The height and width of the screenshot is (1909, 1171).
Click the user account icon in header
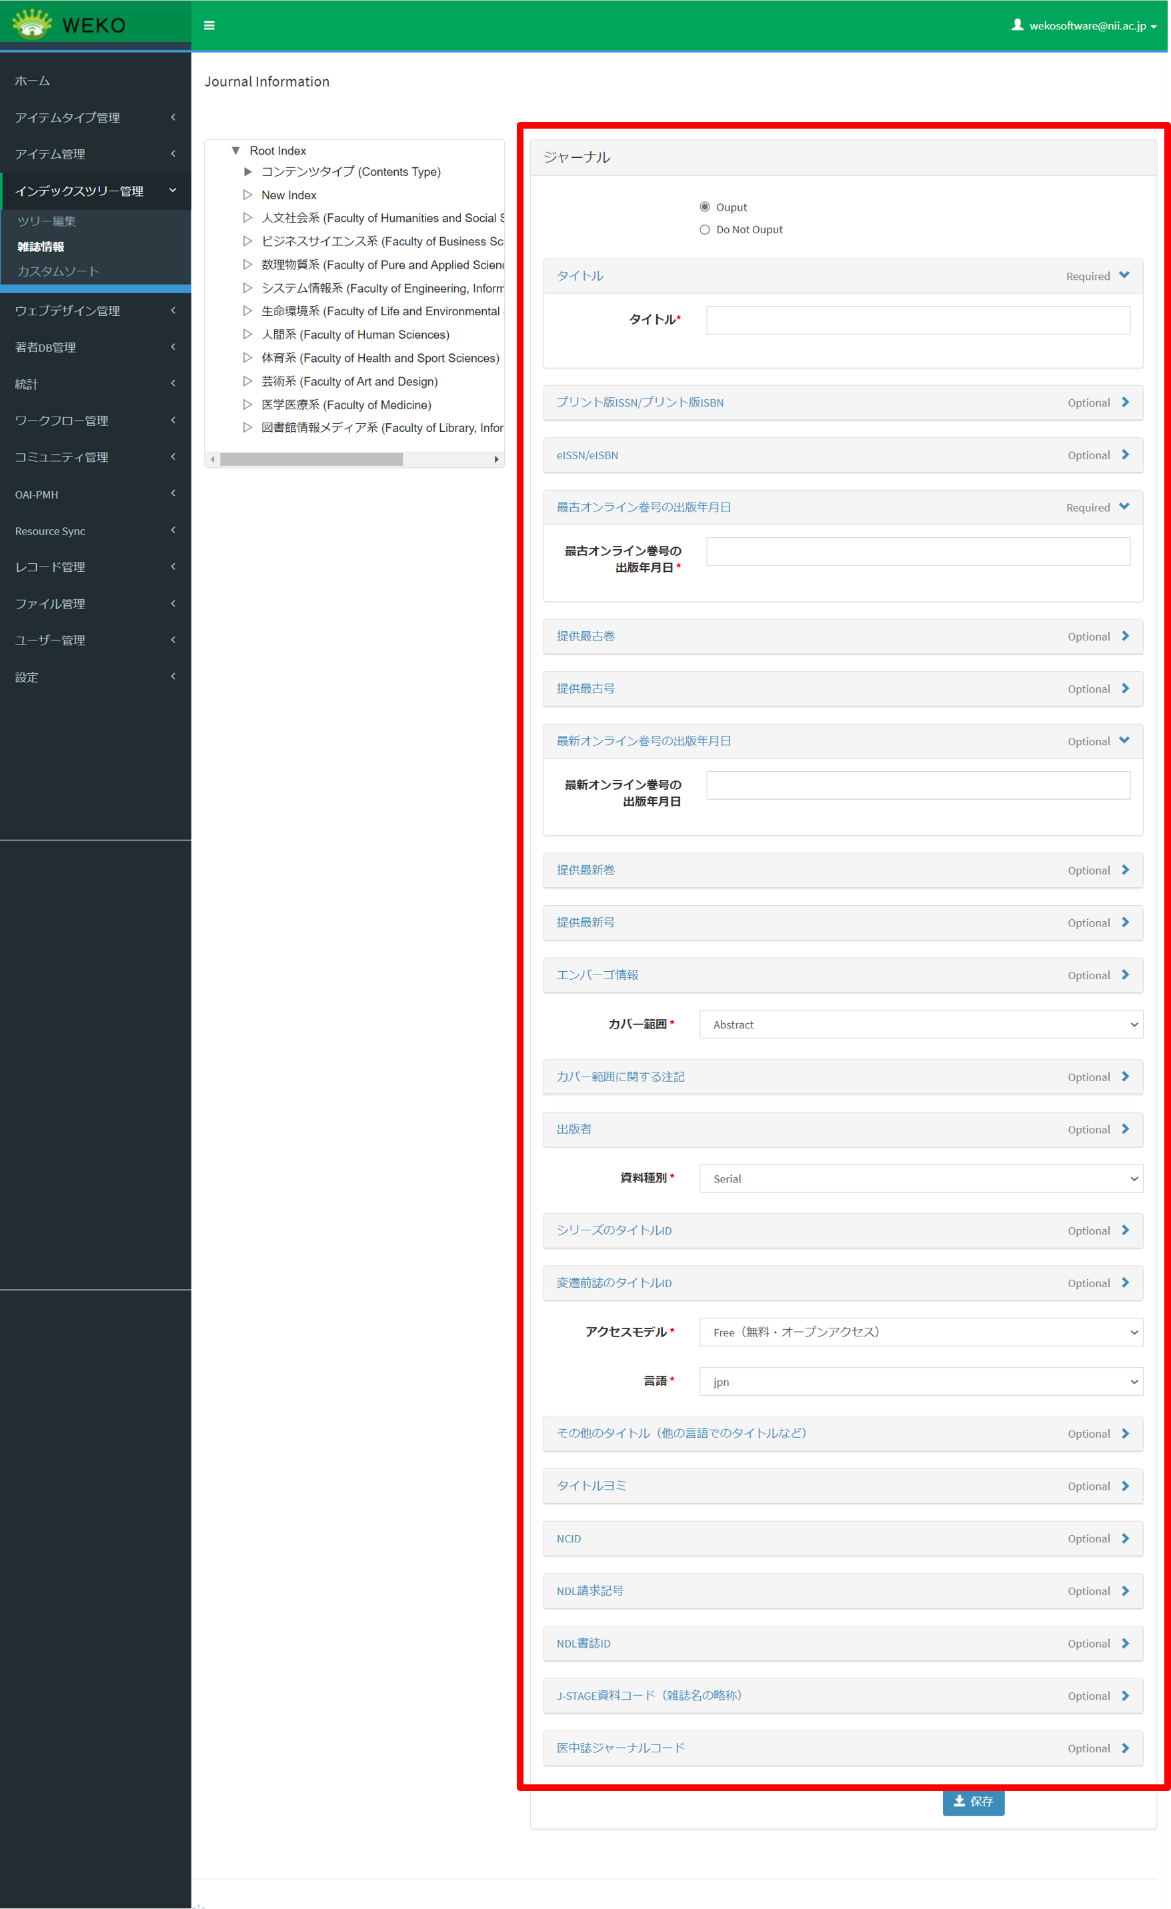pyautogui.click(x=1017, y=25)
